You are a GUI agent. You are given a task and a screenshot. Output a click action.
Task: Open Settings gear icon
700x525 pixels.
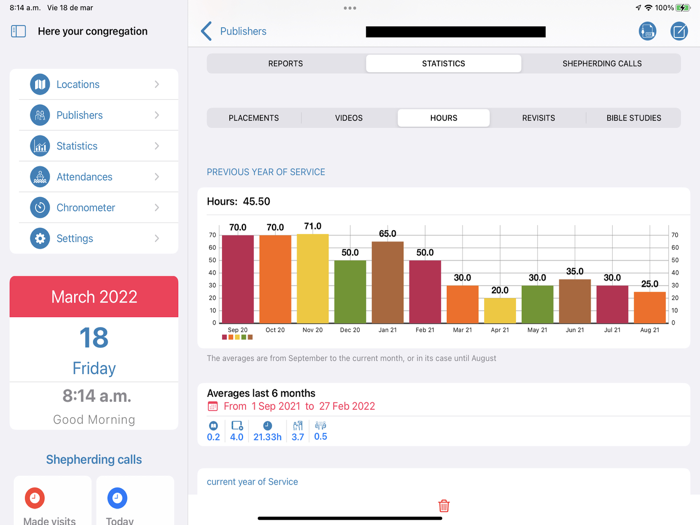(x=40, y=238)
